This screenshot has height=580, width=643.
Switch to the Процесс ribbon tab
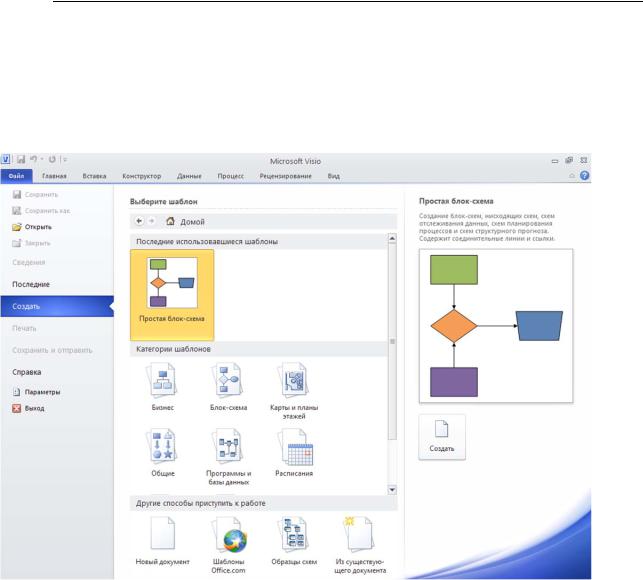[230, 176]
